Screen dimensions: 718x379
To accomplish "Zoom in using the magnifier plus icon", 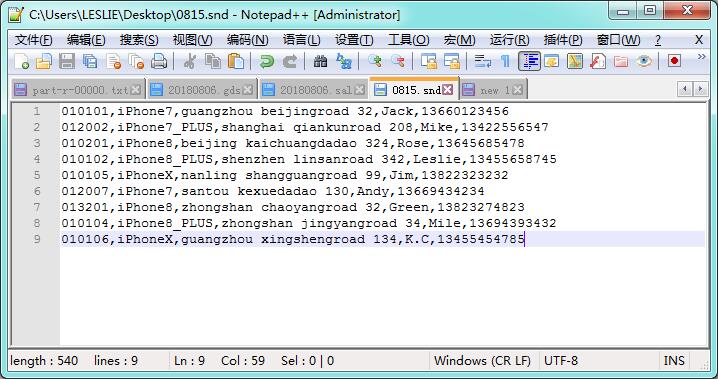I will pos(375,61).
